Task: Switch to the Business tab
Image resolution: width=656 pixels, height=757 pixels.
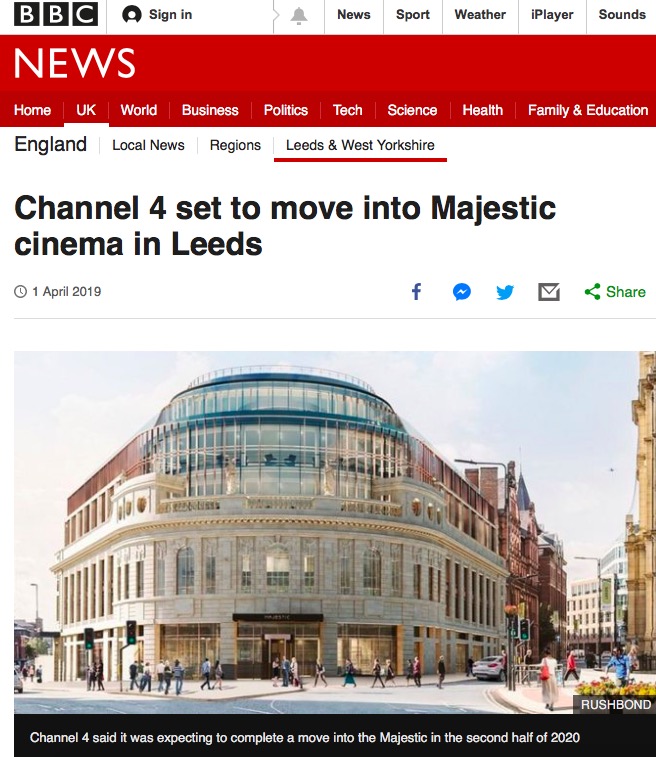Action: [210, 110]
